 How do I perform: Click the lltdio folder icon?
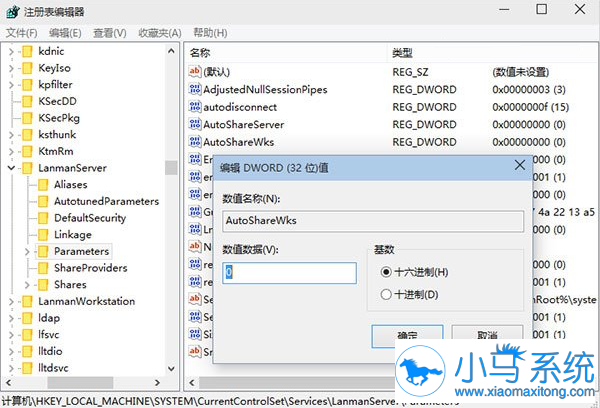27,351
